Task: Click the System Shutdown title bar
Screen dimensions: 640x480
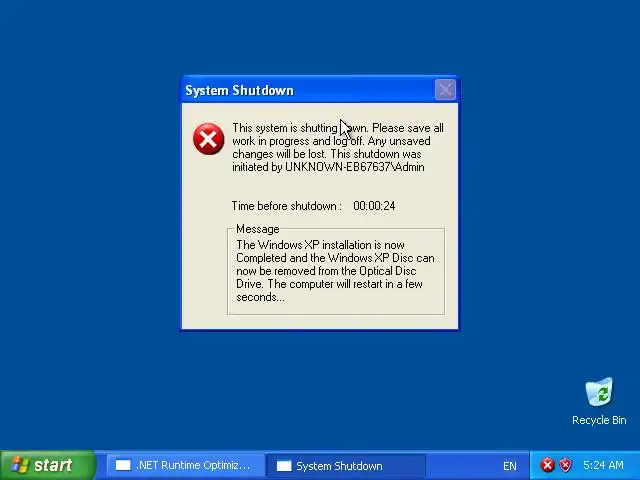Action: pos(320,90)
